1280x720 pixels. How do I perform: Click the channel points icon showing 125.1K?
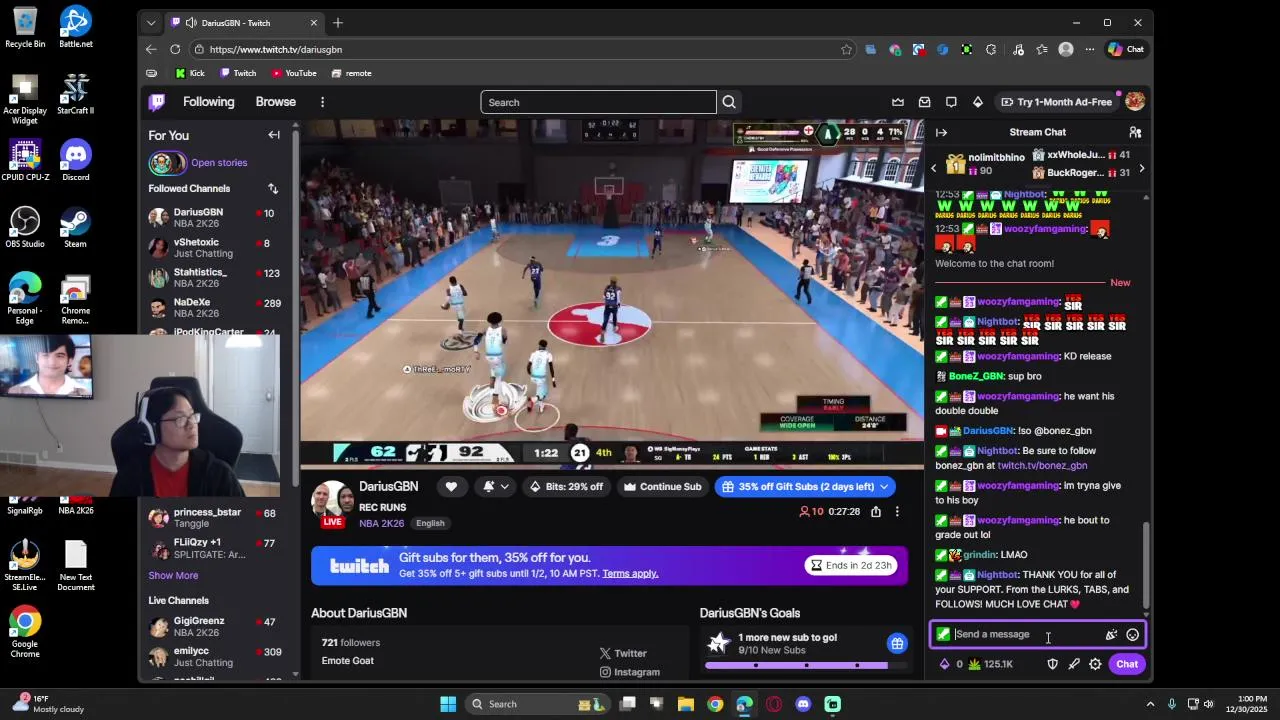point(975,664)
